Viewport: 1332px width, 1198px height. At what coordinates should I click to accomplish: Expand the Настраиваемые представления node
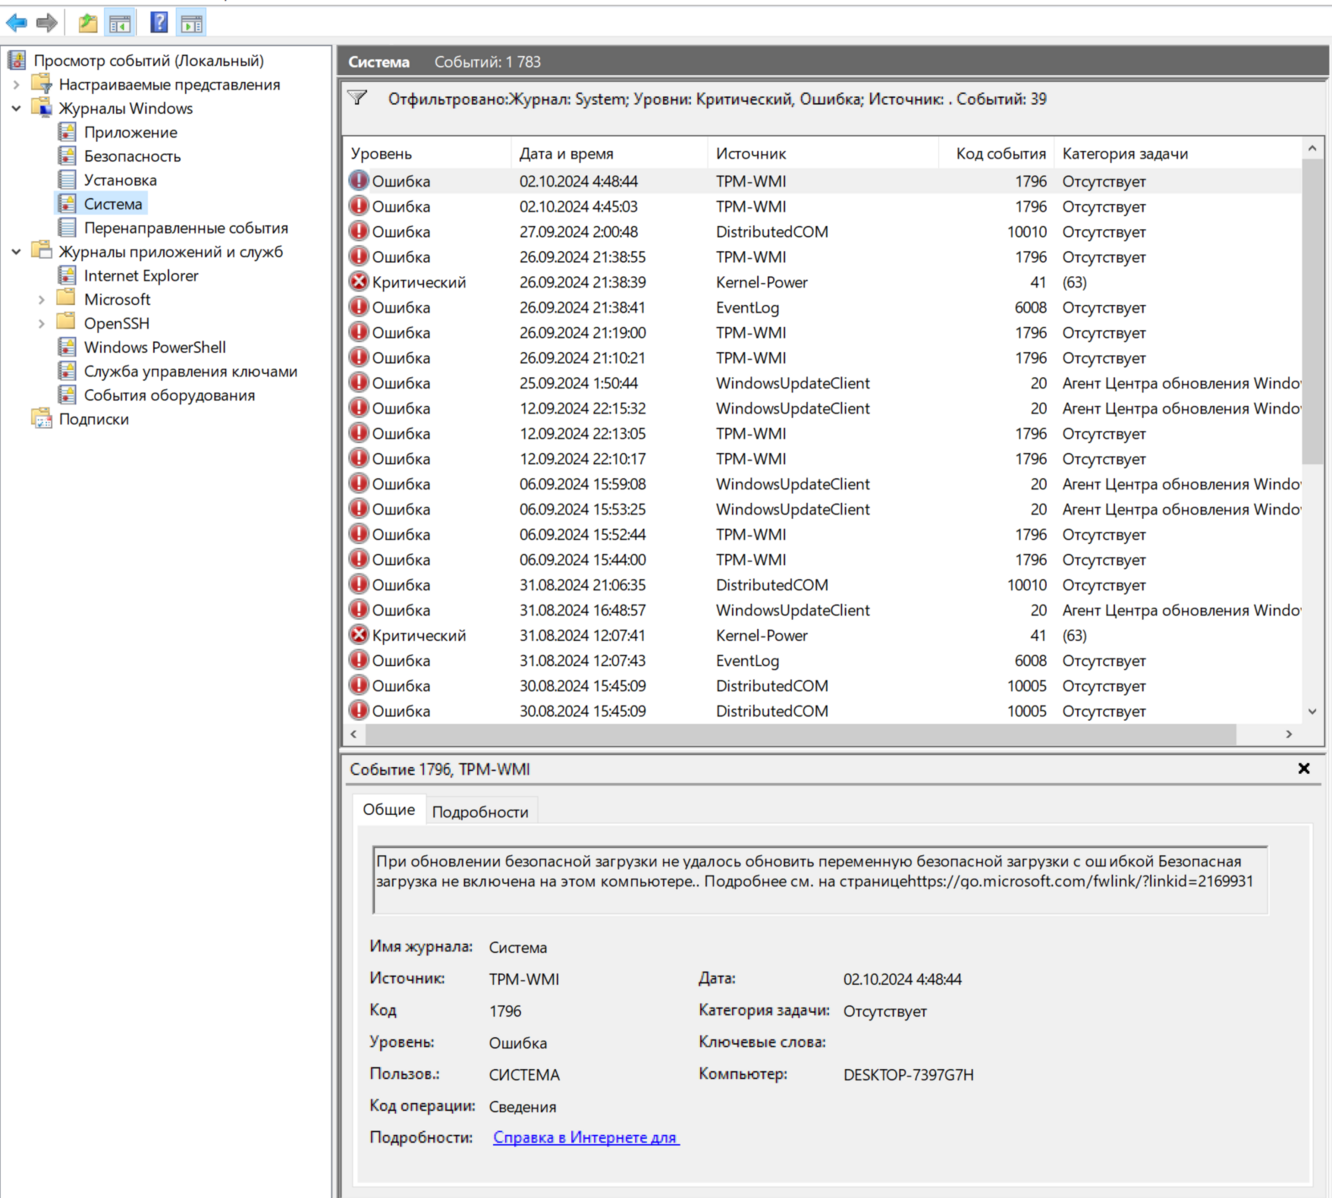(x=16, y=85)
